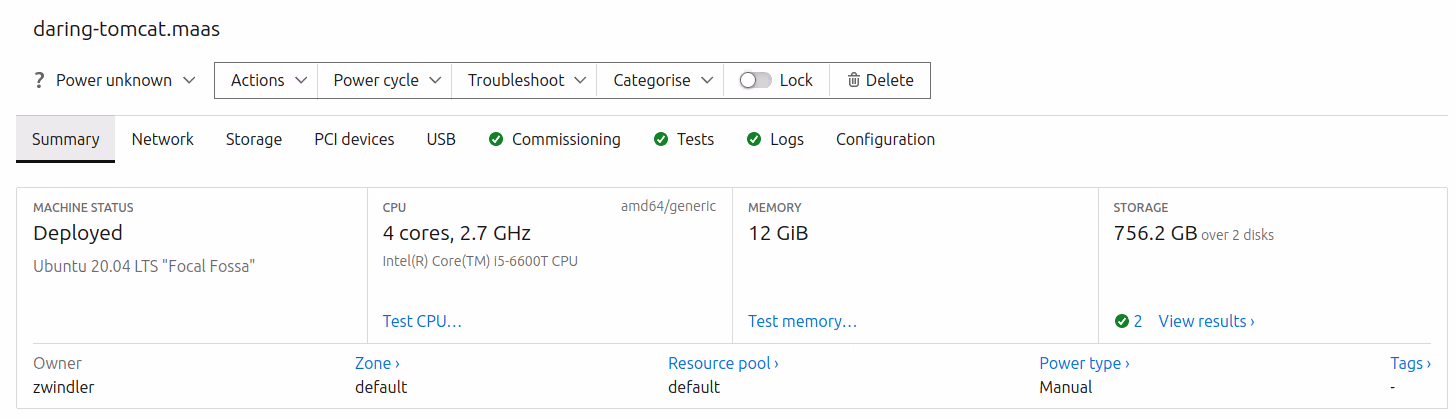The width and height of the screenshot is (1456, 419).
Task: Go to the Configuration tab
Action: point(885,140)
